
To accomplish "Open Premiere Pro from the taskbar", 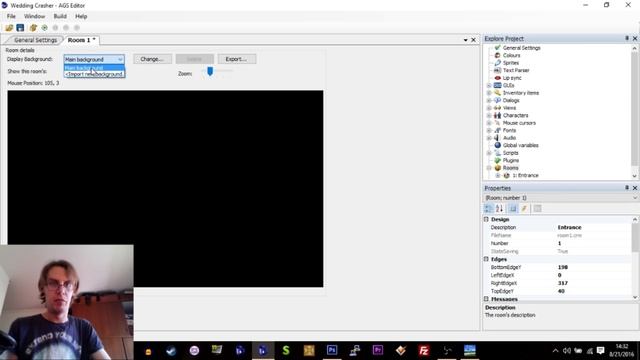I will (378, 351).
